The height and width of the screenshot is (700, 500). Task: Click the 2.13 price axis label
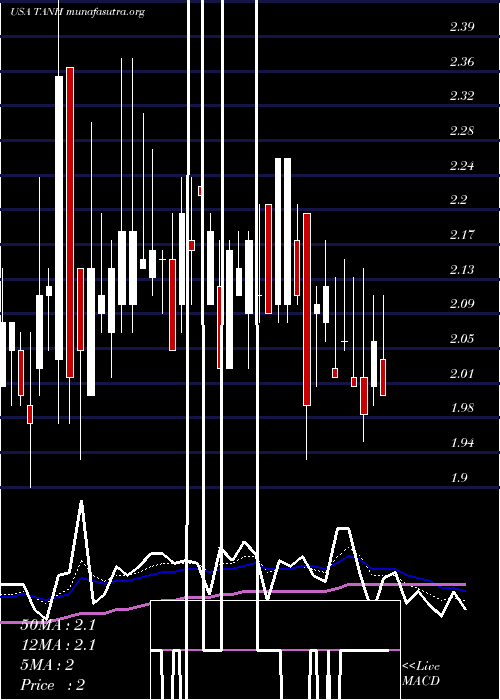coord(462,270)
